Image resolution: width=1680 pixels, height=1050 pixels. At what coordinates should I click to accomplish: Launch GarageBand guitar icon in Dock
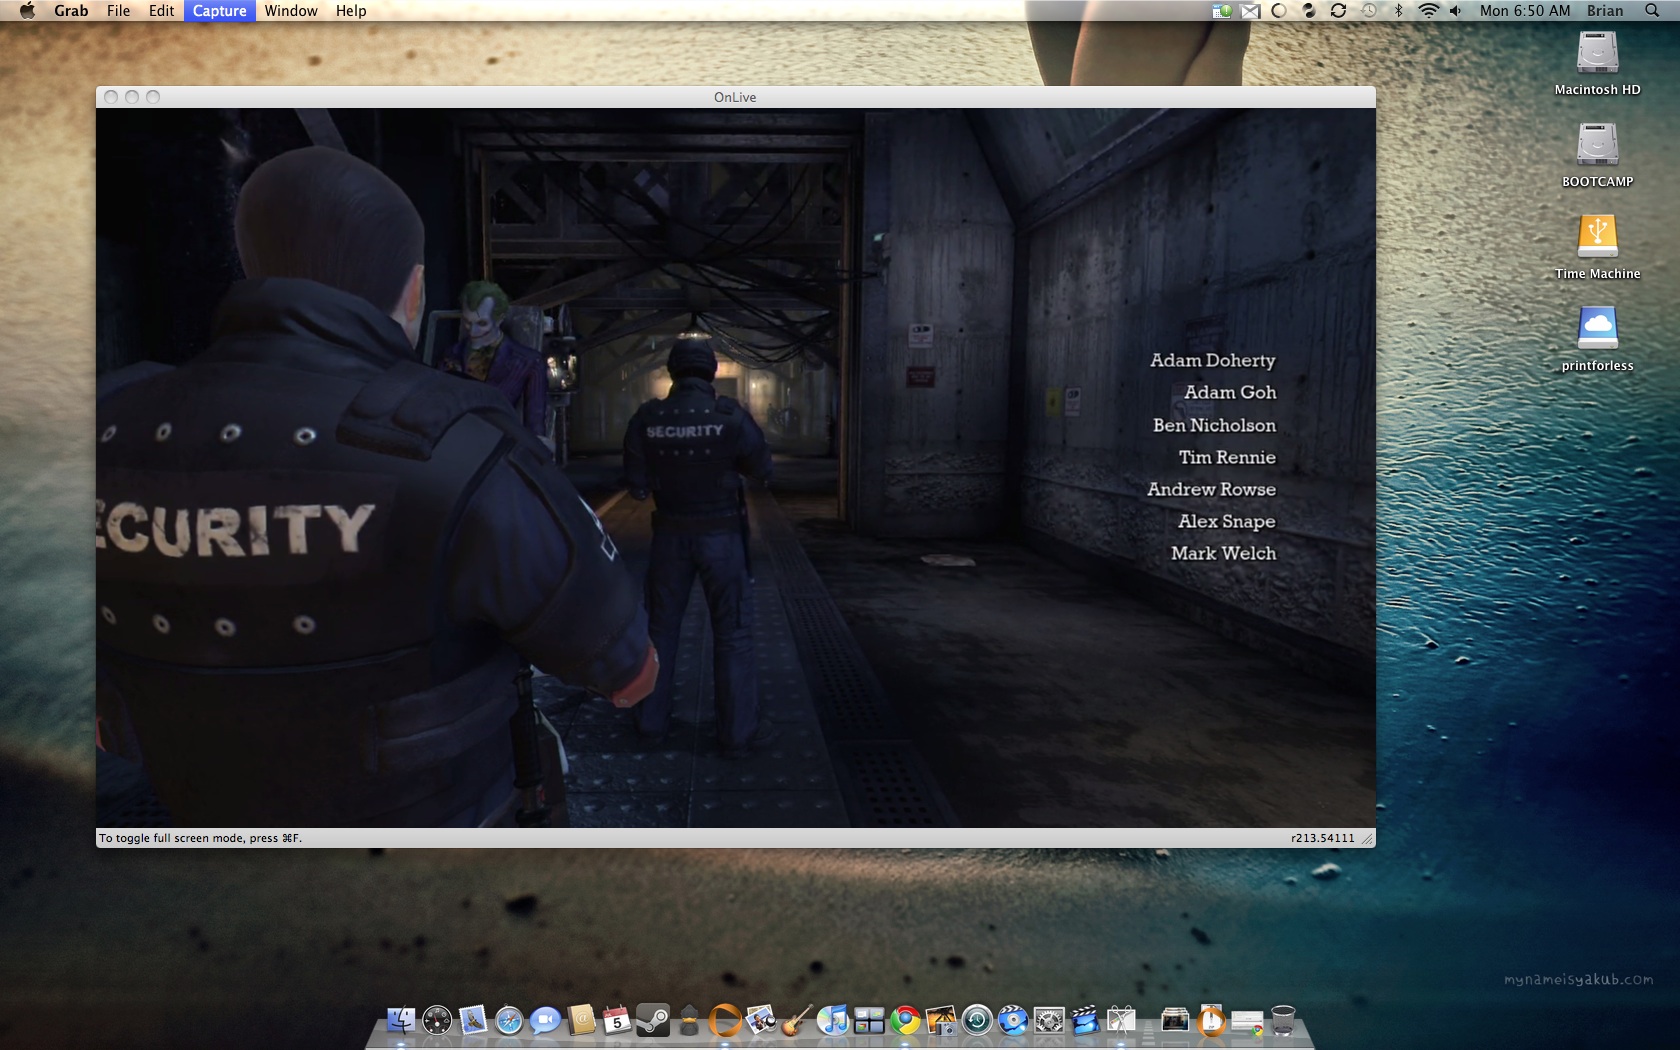[x=797, y=1020]
